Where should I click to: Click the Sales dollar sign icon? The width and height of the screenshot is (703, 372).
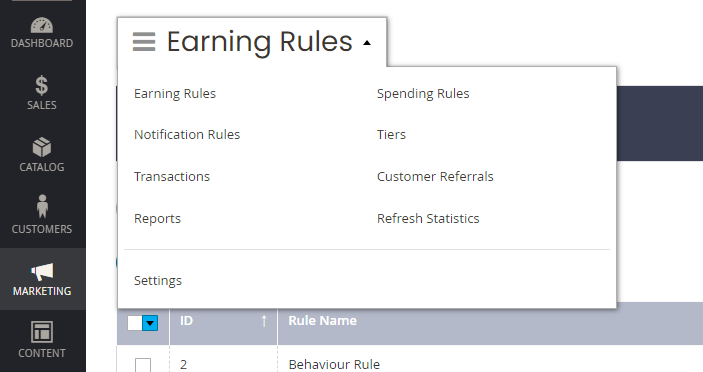coord(42,85)
